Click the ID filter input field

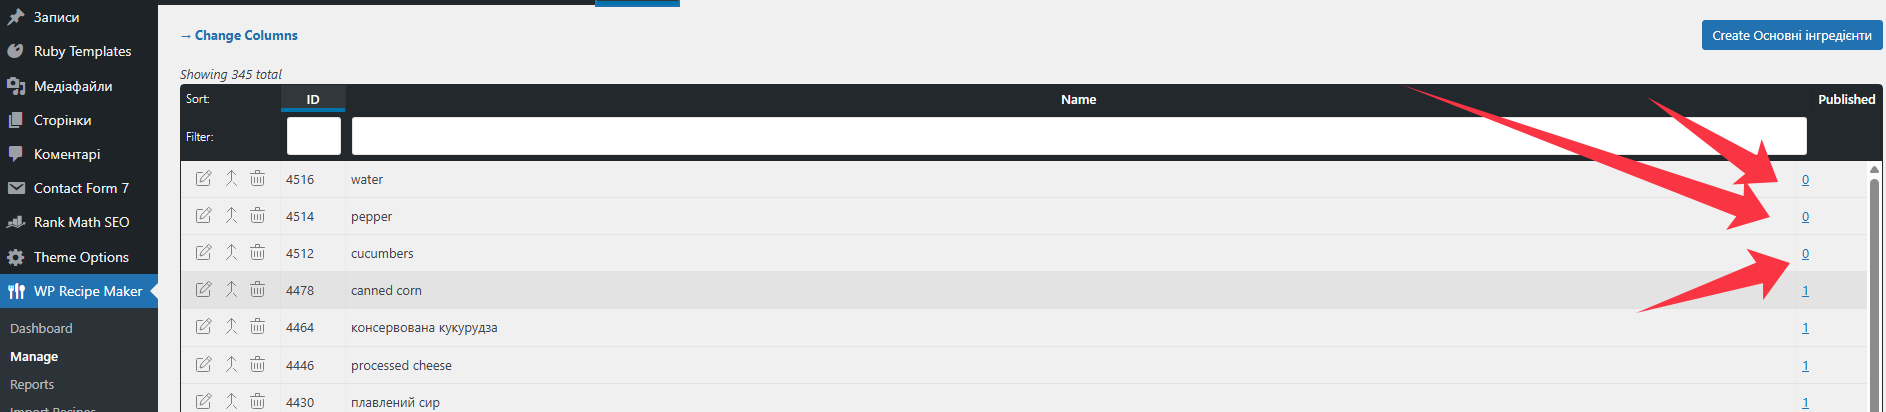(x=314, y=136)
